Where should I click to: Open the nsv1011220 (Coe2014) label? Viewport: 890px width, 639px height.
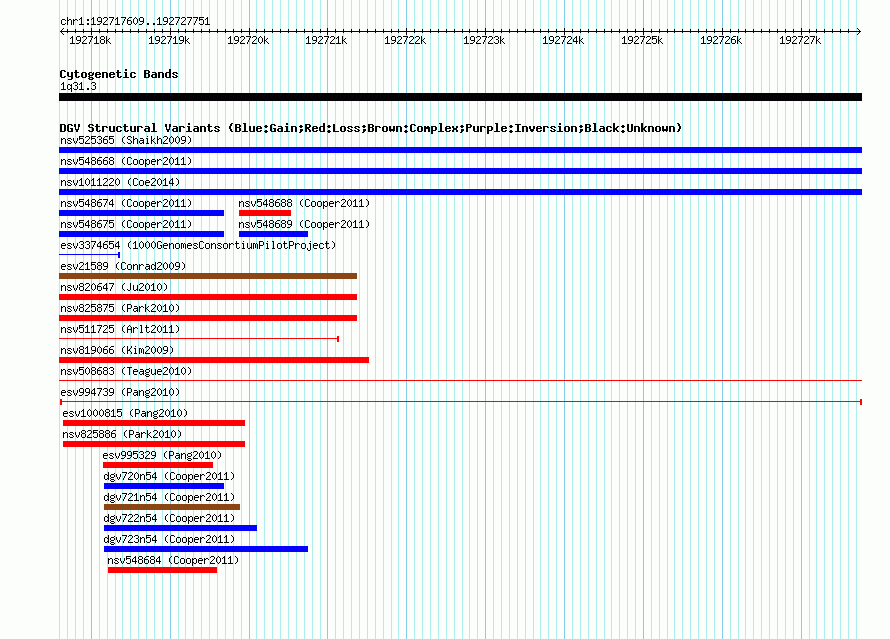pyautogui.click(x=120, y=182)
